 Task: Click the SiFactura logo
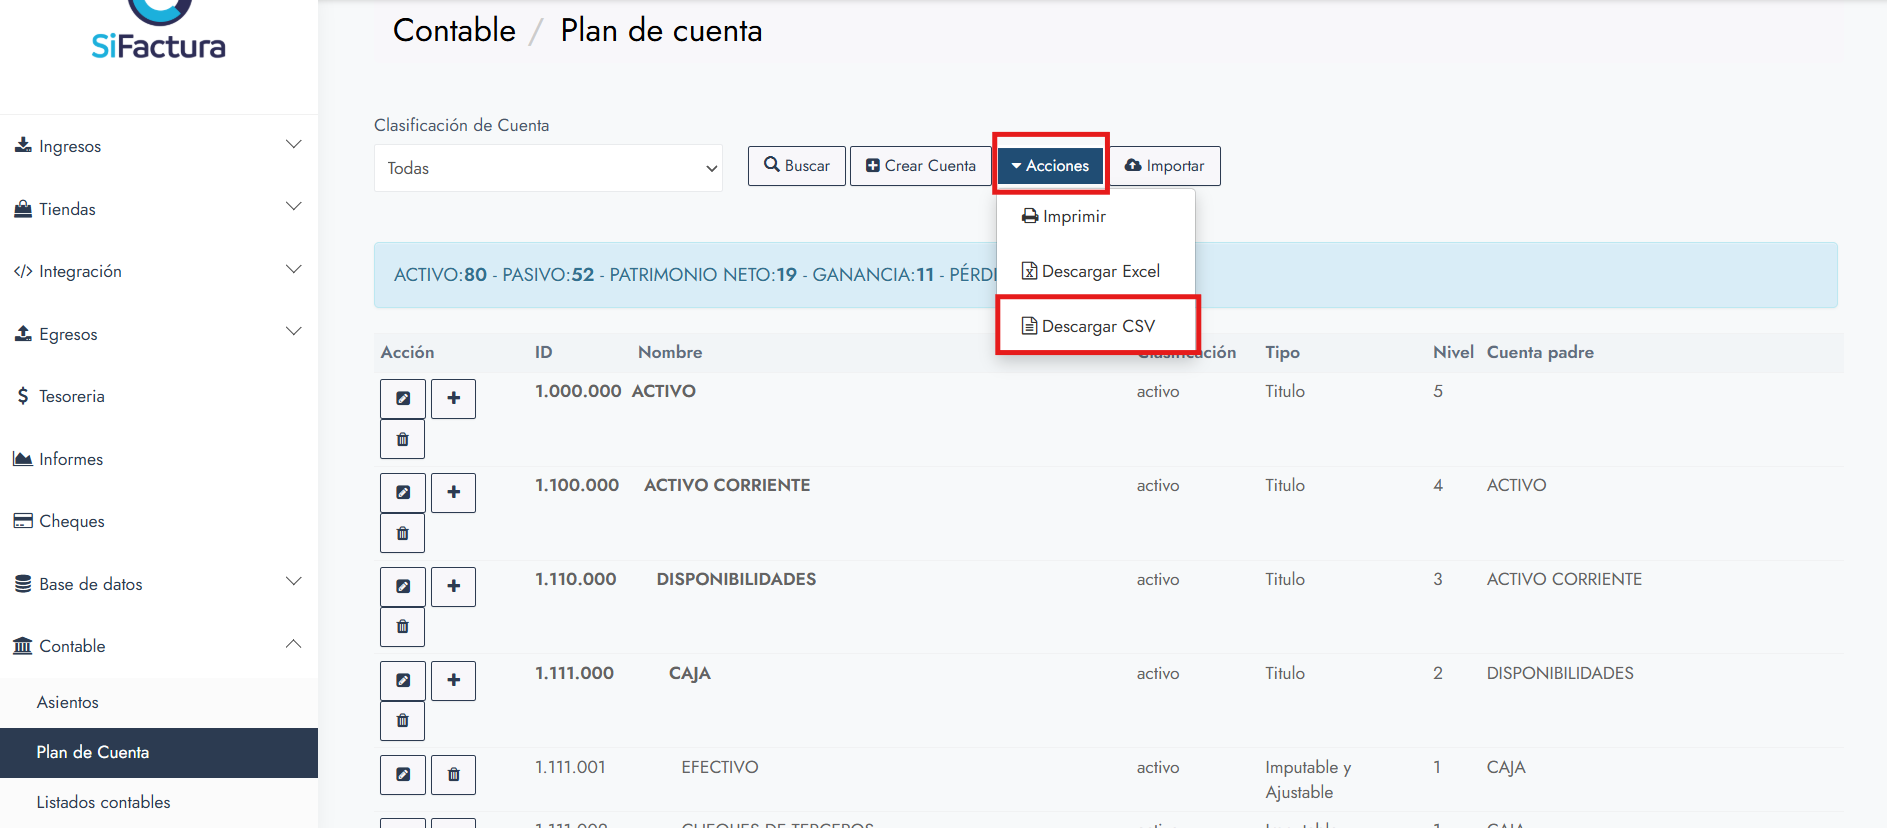click(x=159, y=35)
